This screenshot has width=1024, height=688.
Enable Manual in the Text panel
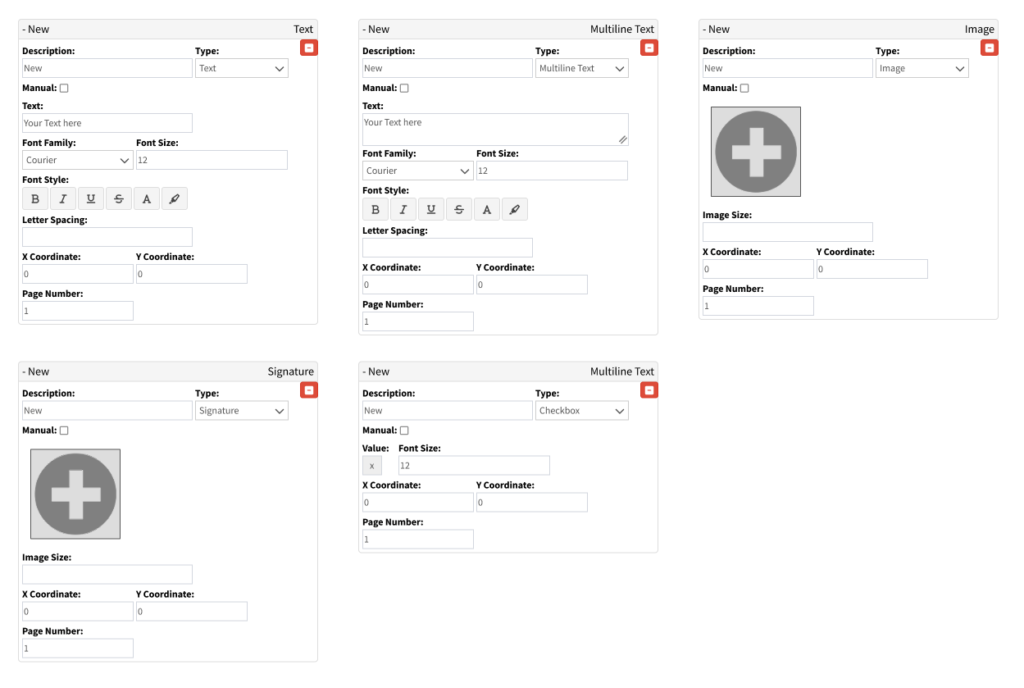click(x=64, y=88)
